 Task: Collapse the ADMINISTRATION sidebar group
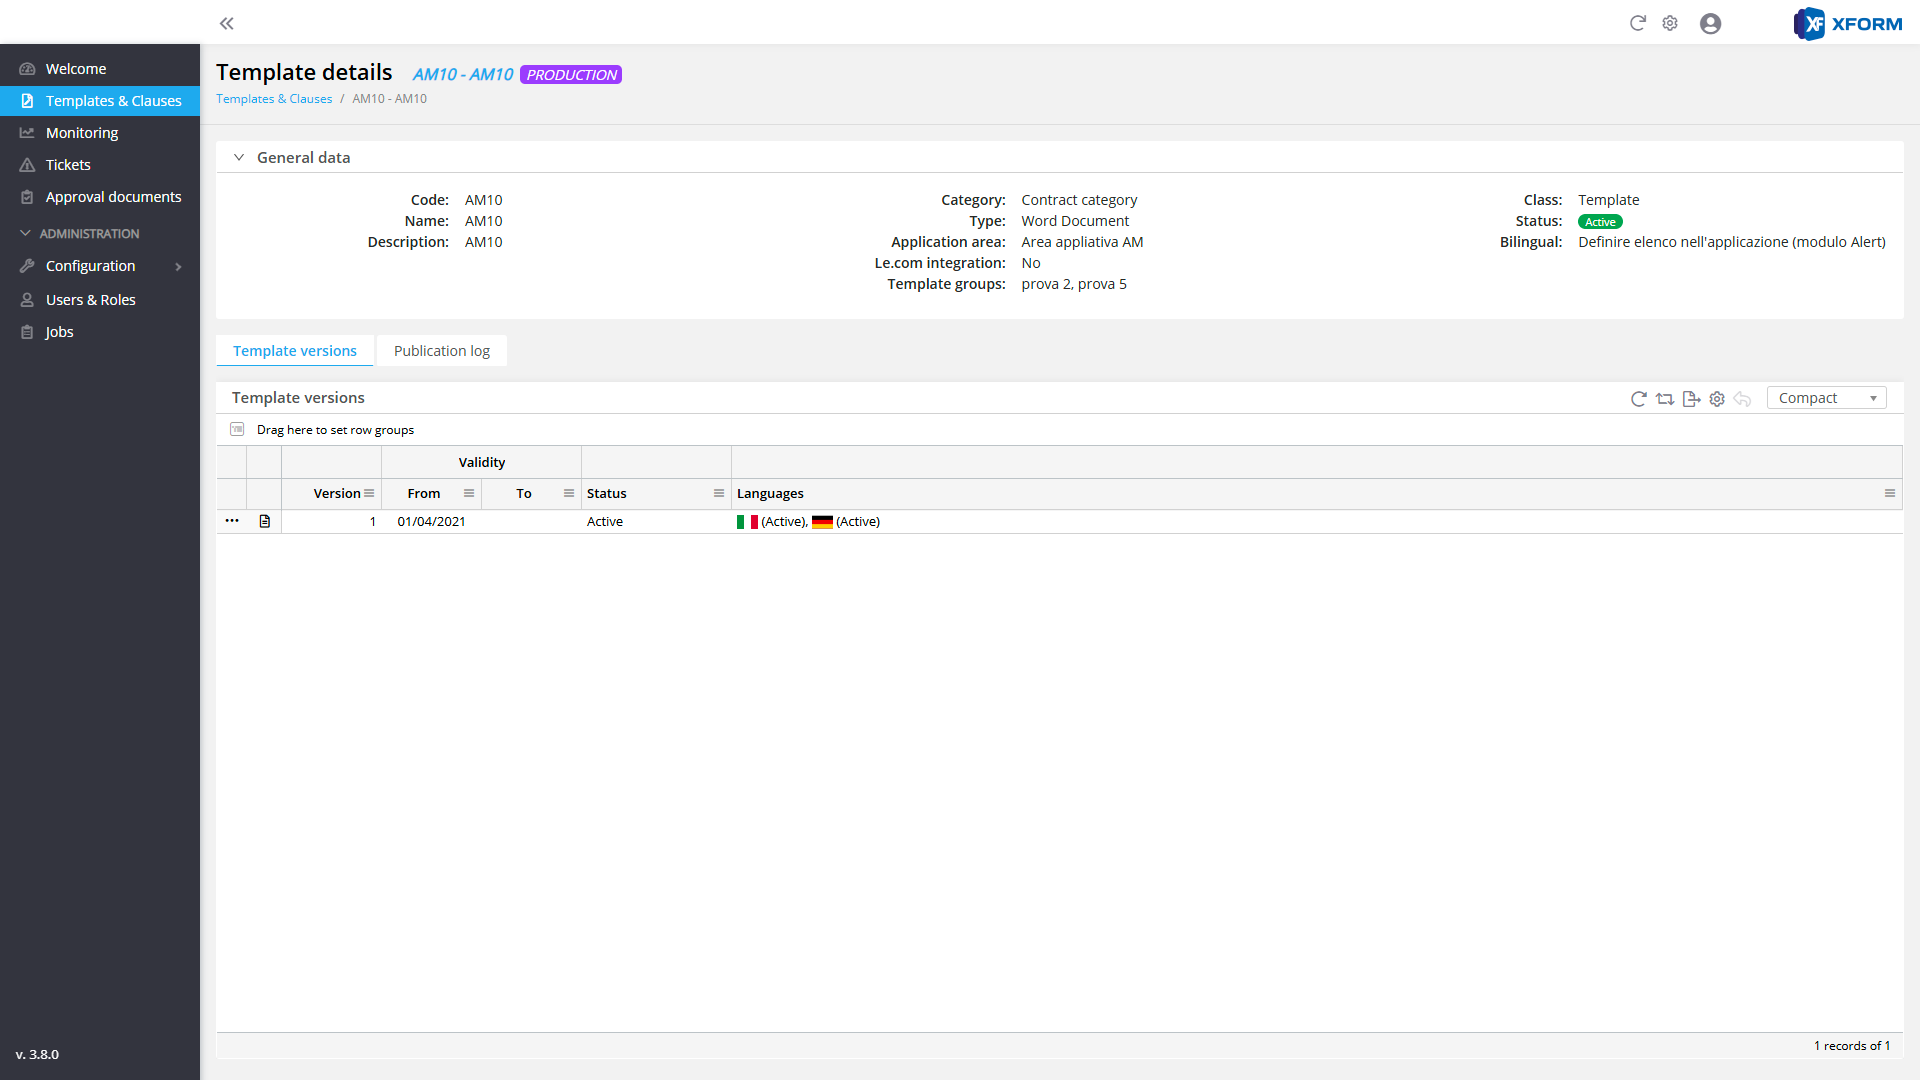(25, 233)
